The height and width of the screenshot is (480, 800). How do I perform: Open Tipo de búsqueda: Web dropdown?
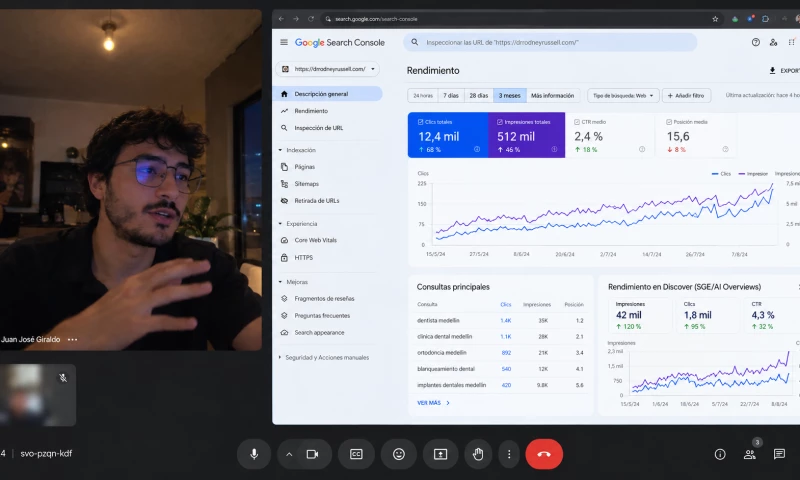[623, 95]
